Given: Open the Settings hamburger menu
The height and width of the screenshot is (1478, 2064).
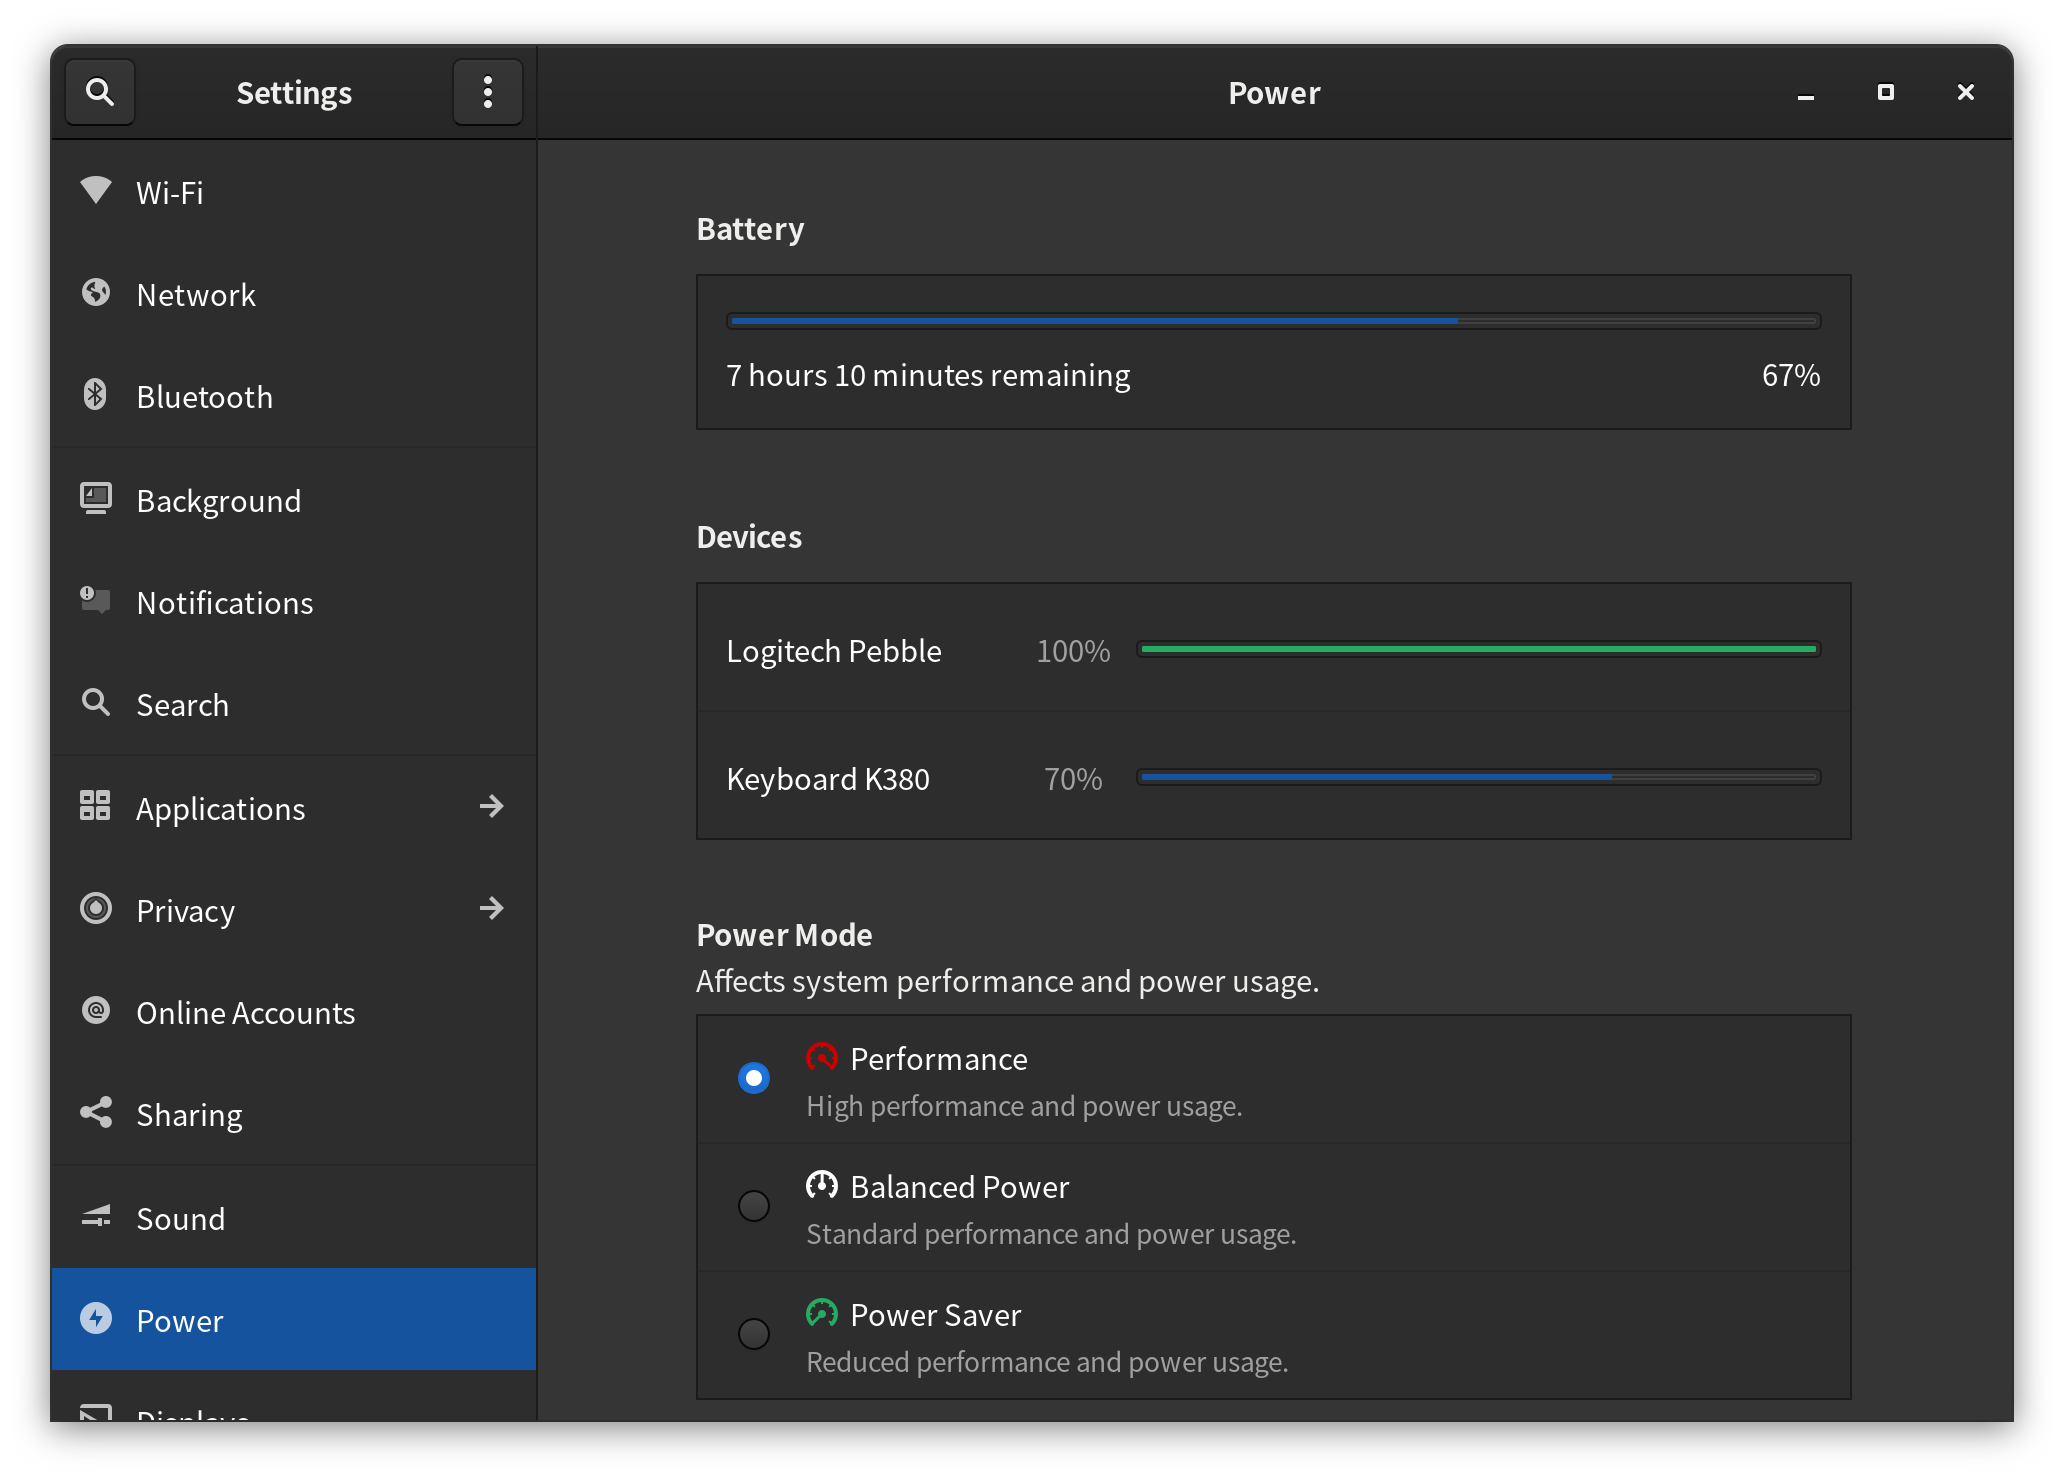Looking at the screenshot, I should click(x=487, y=91).
